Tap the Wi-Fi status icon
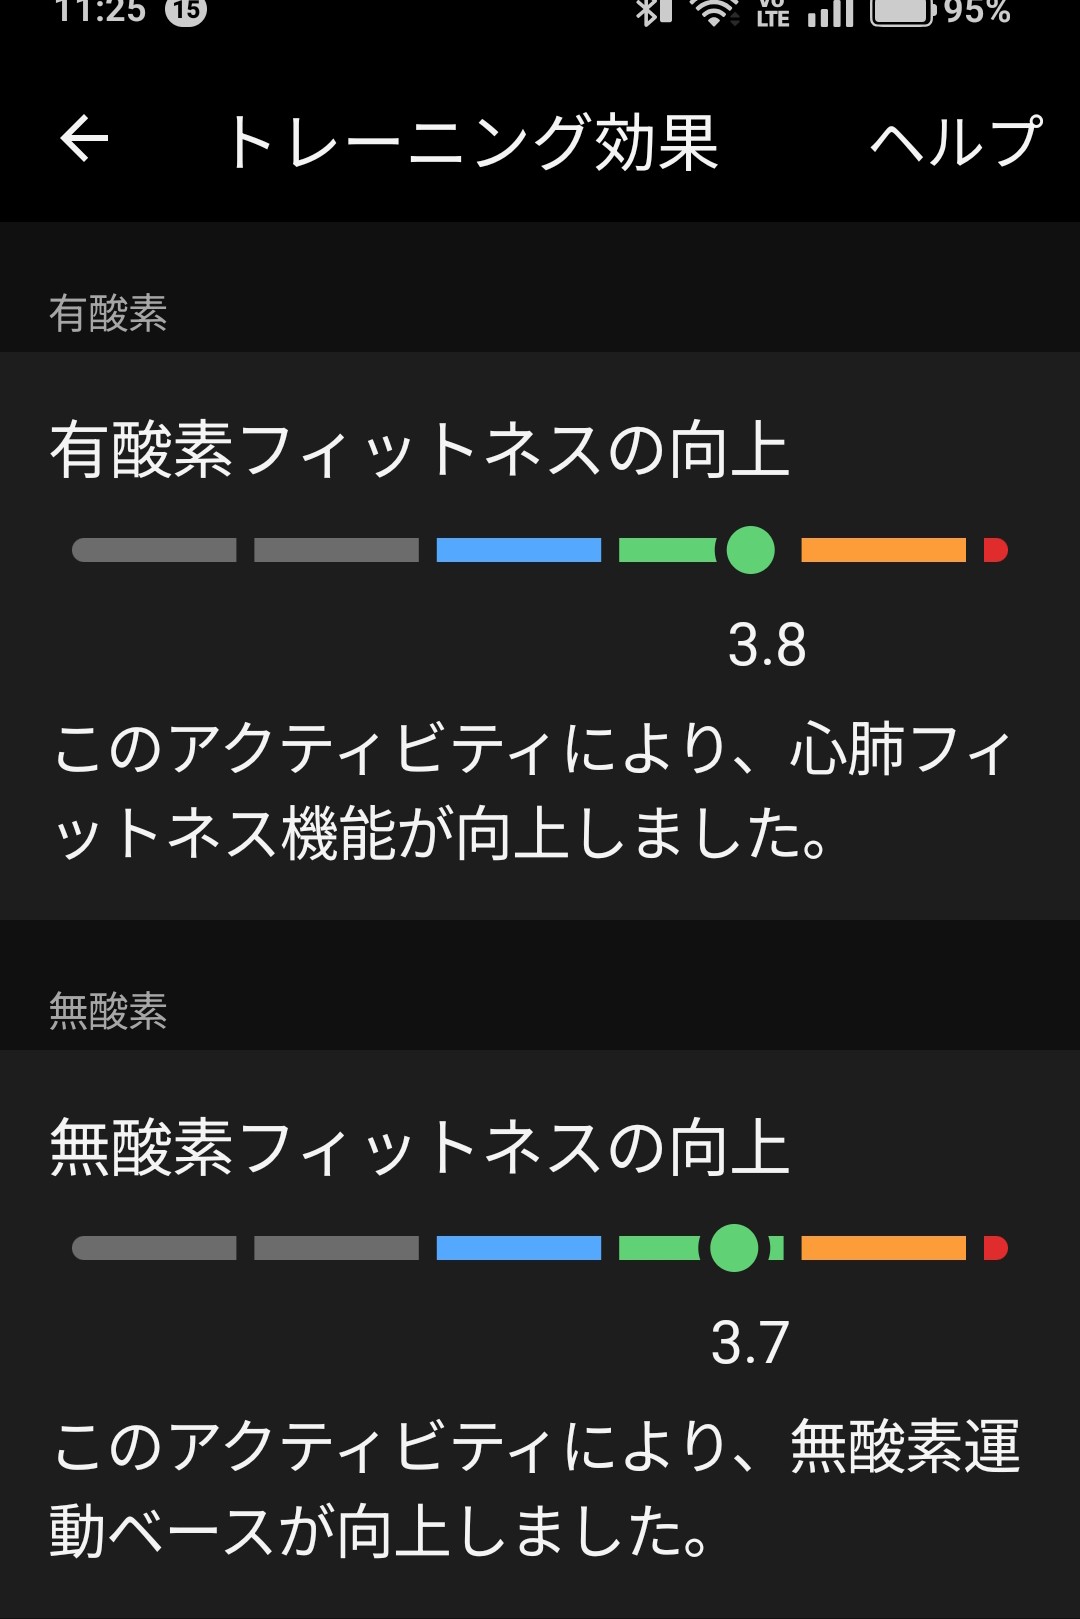Screen dimensions: 1080x1619 pos(716,11)
